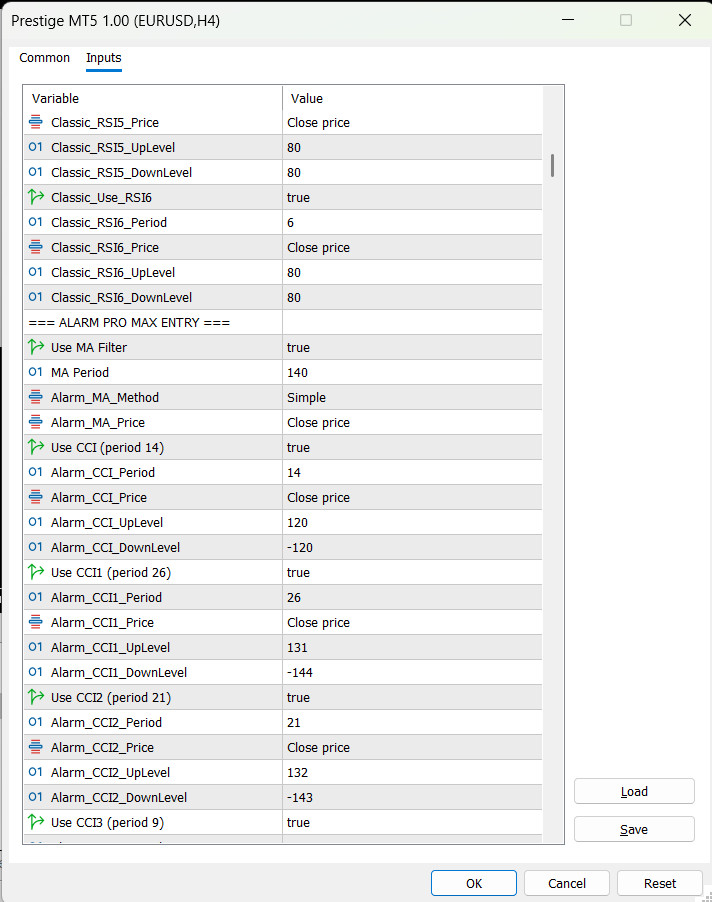Edit the Alarm_CCI_UpLevel value 120

click(x=412, y=522)
